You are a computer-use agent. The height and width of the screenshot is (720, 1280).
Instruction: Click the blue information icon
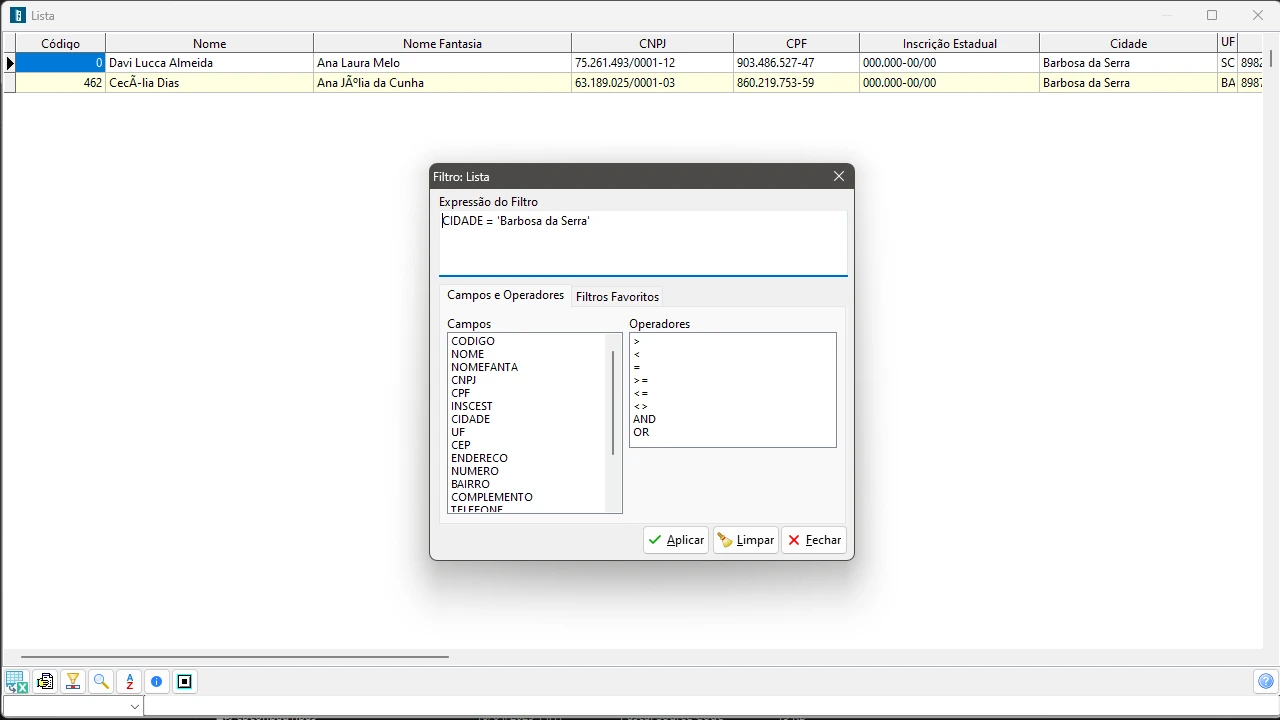(157, 682)
